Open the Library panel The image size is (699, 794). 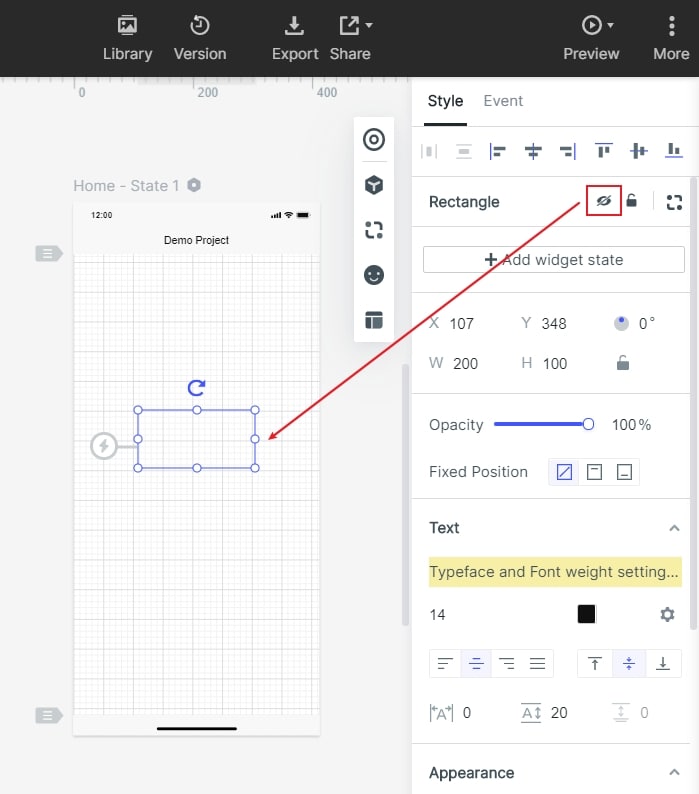(x=127, y=38)
